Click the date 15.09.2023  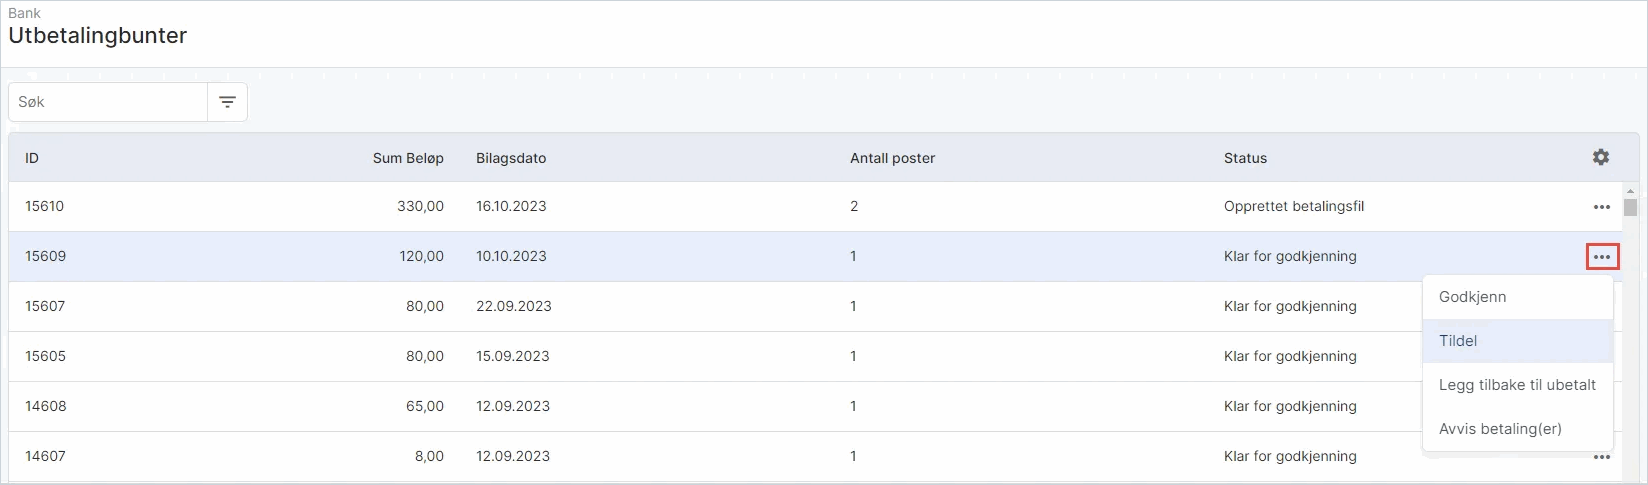(x=513, y=356)
